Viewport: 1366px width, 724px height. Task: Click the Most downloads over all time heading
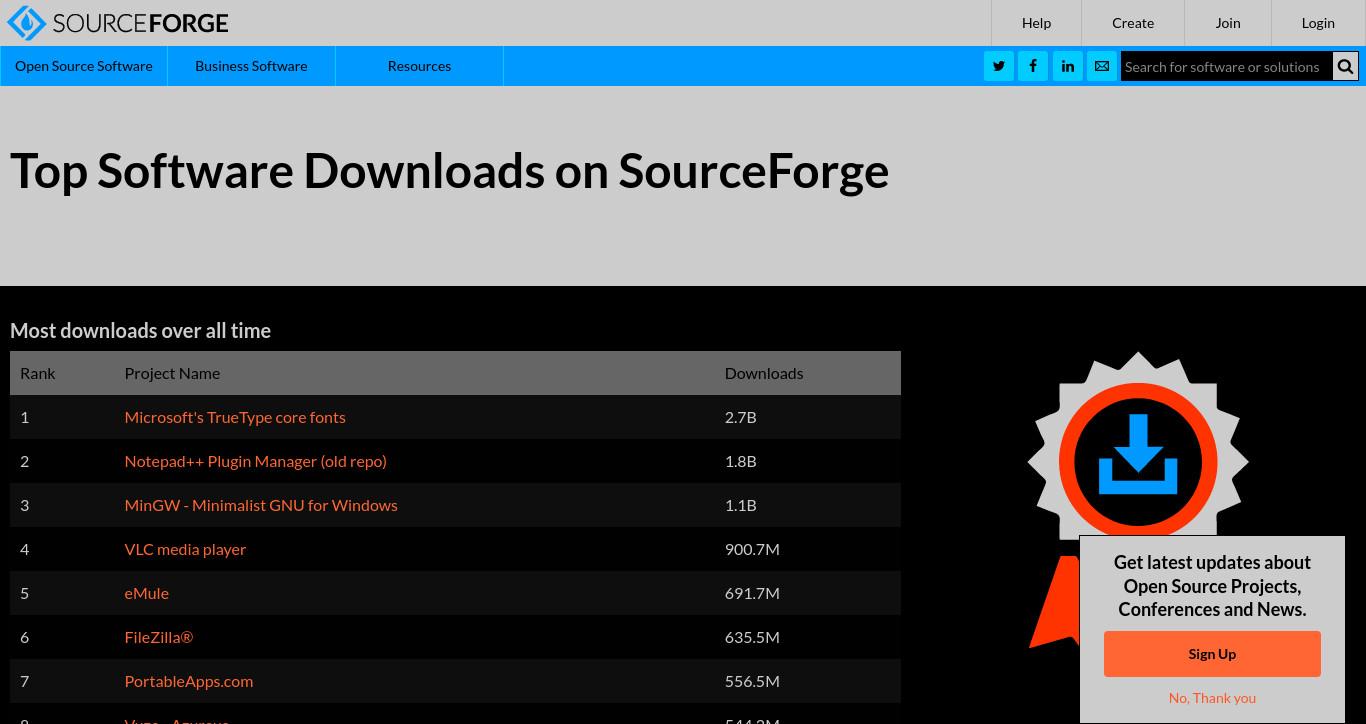140,331
